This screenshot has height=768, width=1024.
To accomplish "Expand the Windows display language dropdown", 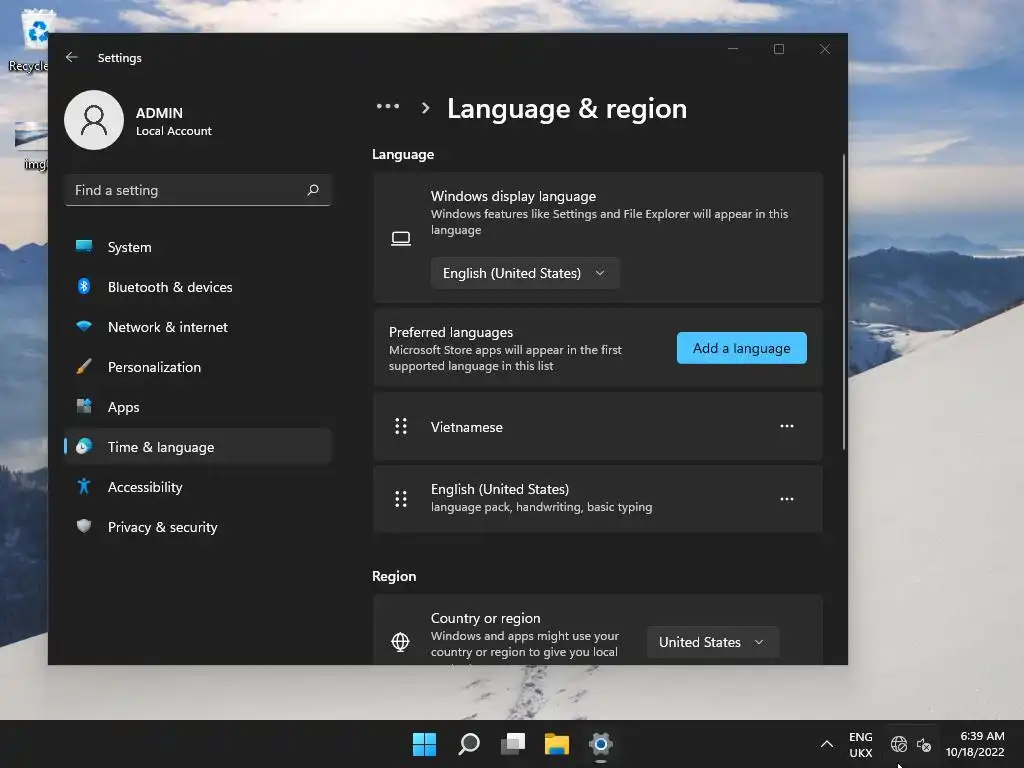I will pos(525,273).
